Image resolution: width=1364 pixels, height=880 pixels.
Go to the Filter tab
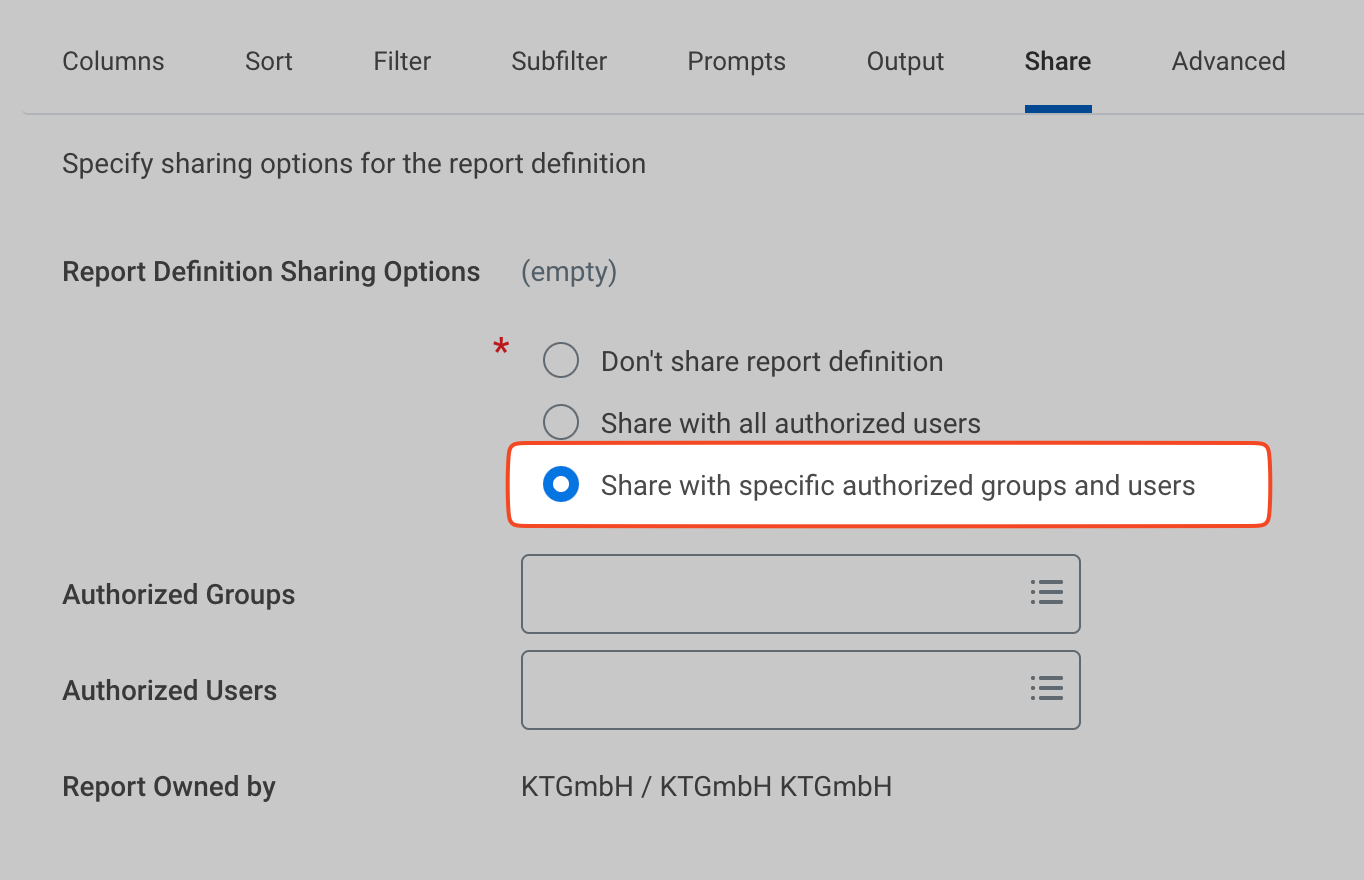click(x=402, y=62)
